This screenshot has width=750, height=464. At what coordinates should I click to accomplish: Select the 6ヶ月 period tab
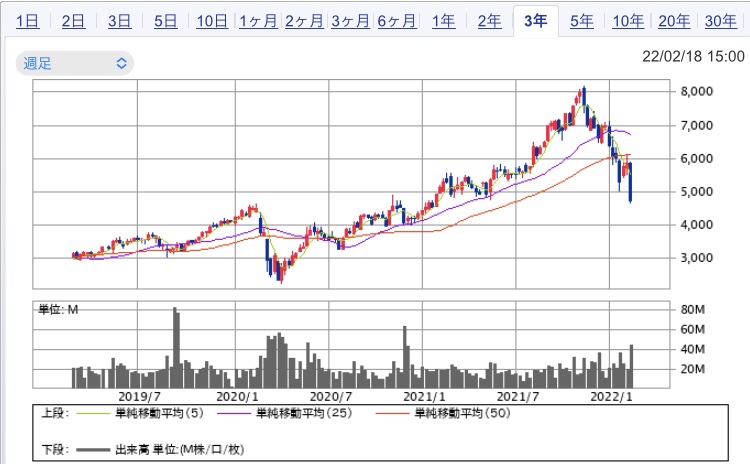pyautogui.click(x=398, y=21)
